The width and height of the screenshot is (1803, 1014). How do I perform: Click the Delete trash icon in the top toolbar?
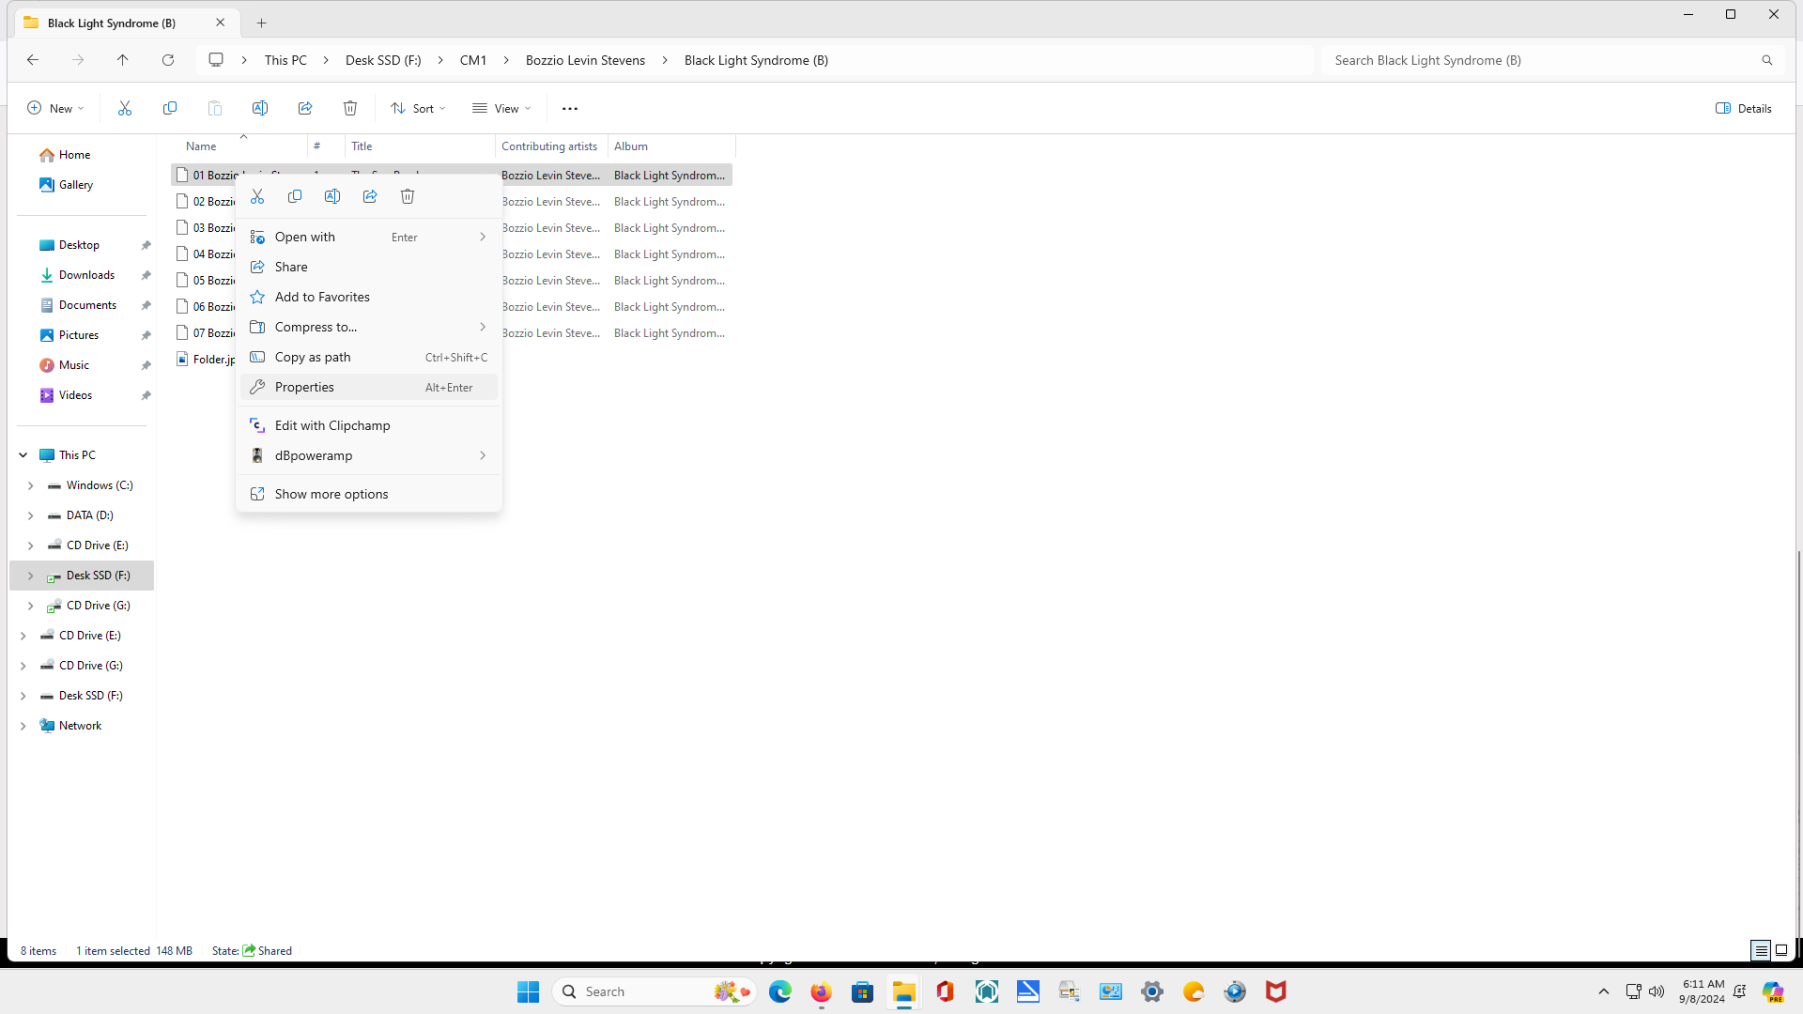[x=350, y=108]
